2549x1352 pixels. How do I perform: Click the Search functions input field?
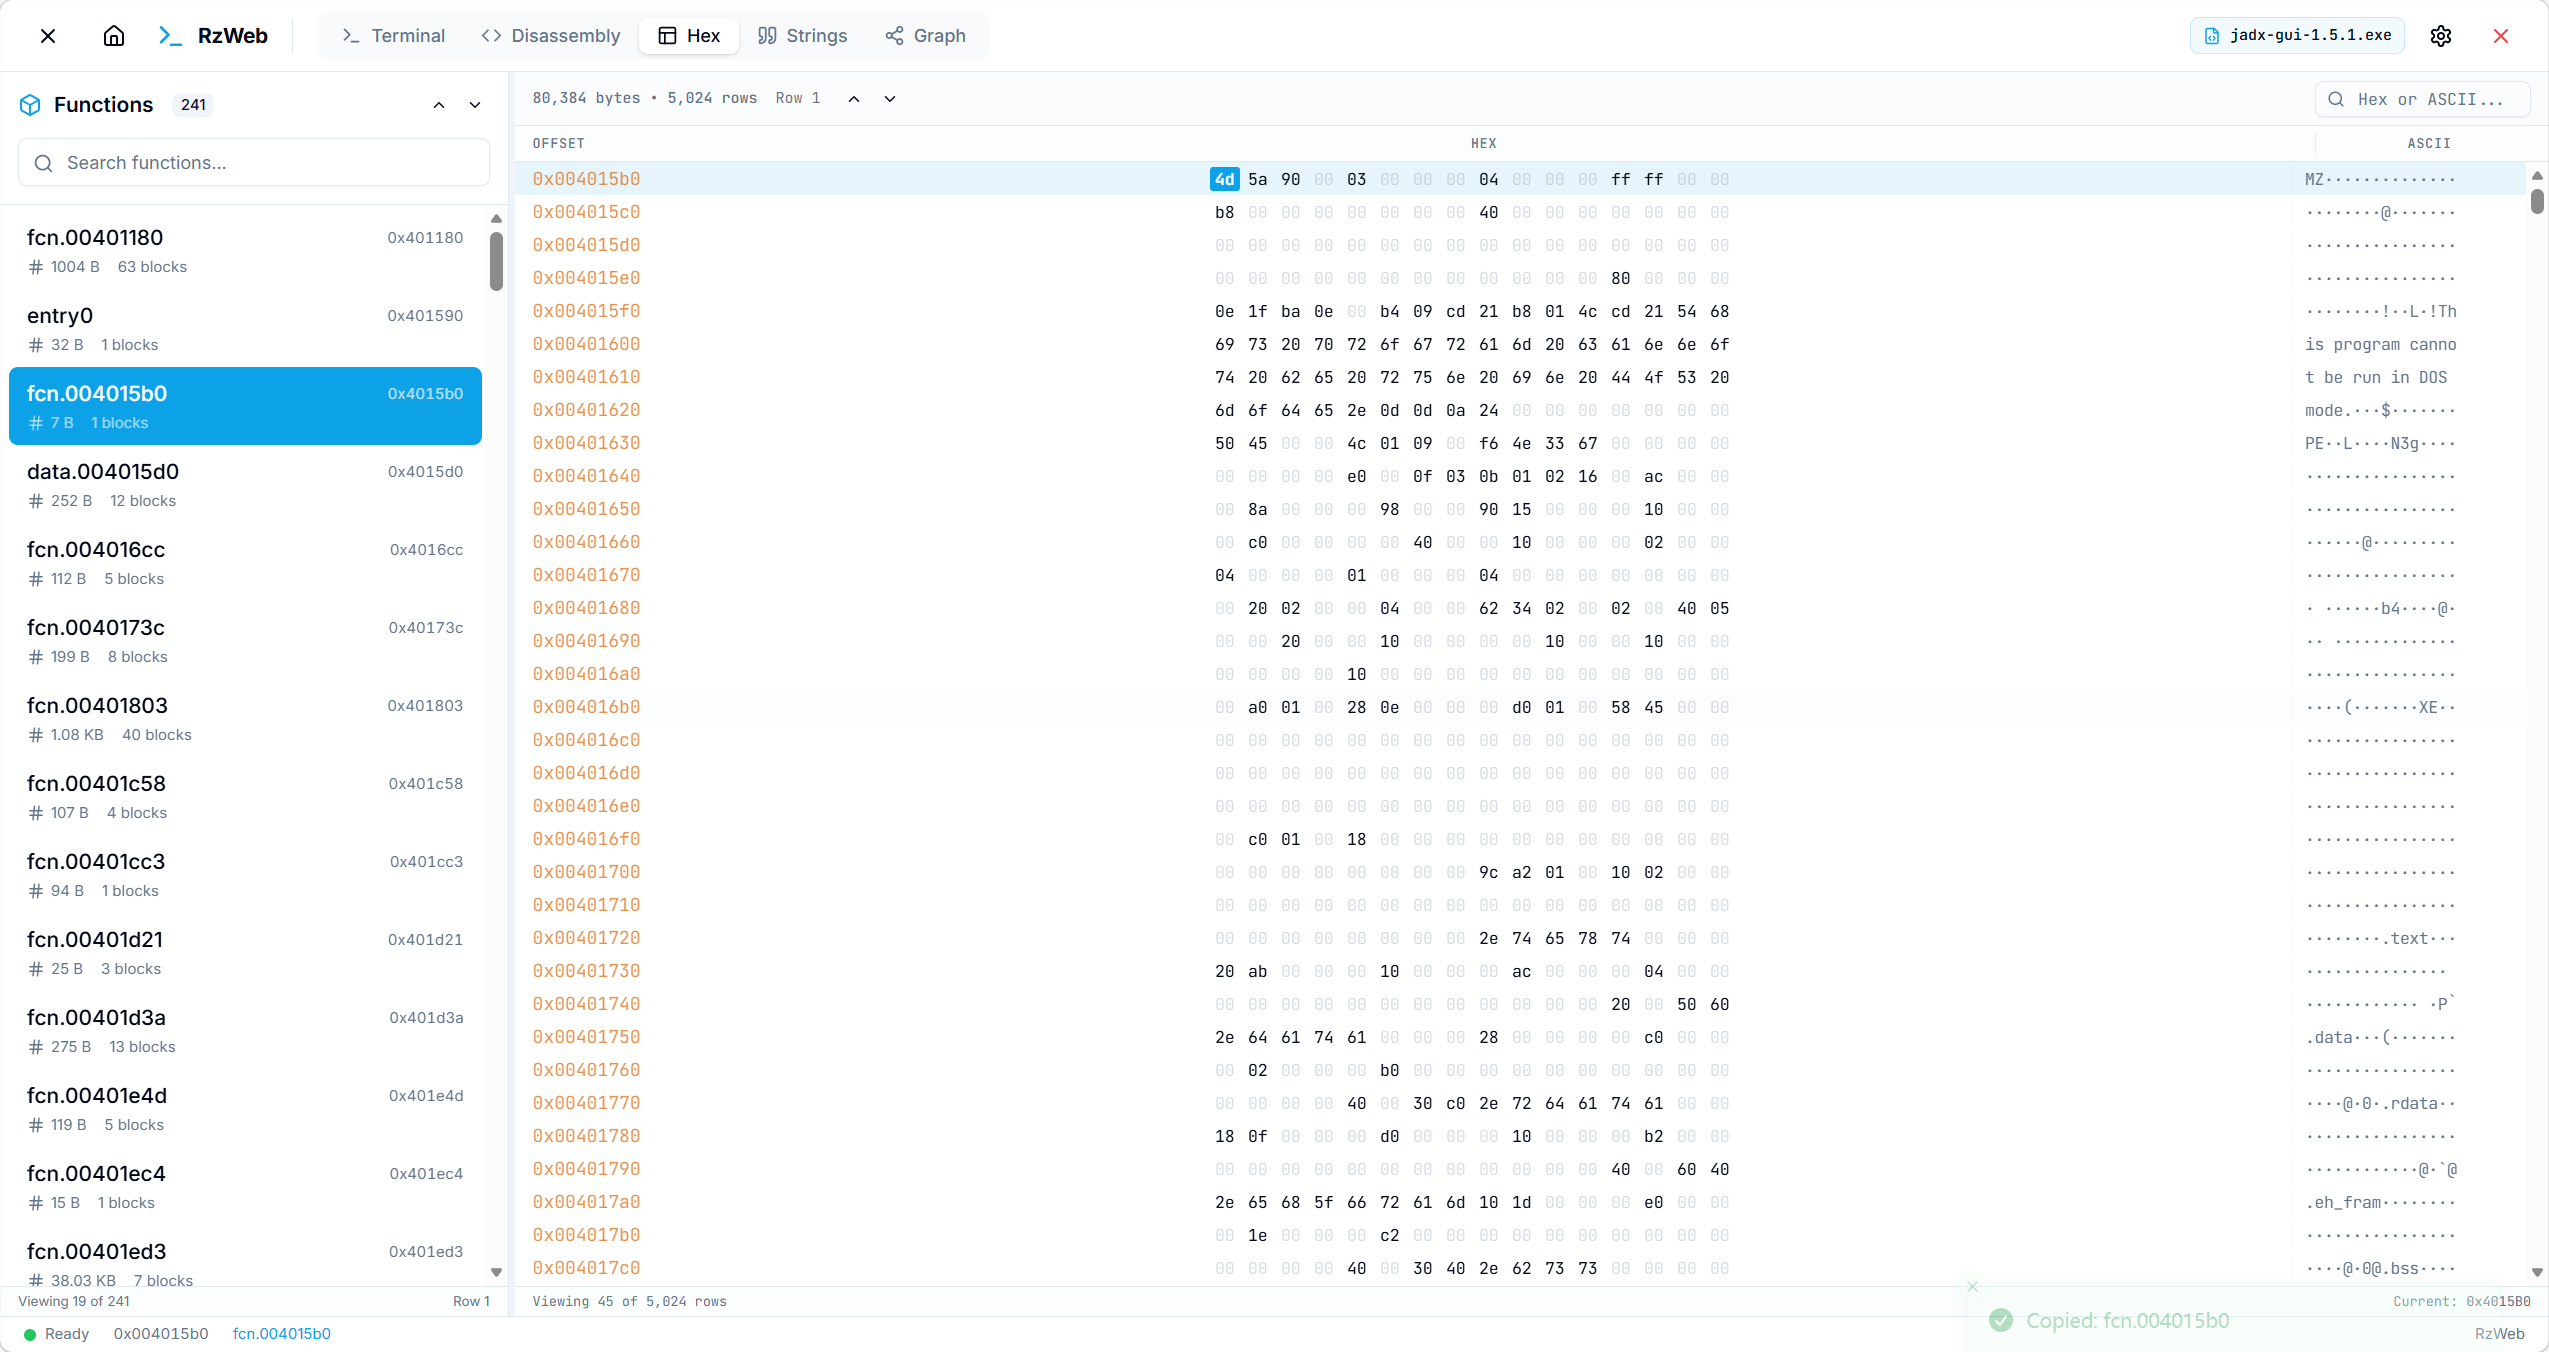coord(254,163)
